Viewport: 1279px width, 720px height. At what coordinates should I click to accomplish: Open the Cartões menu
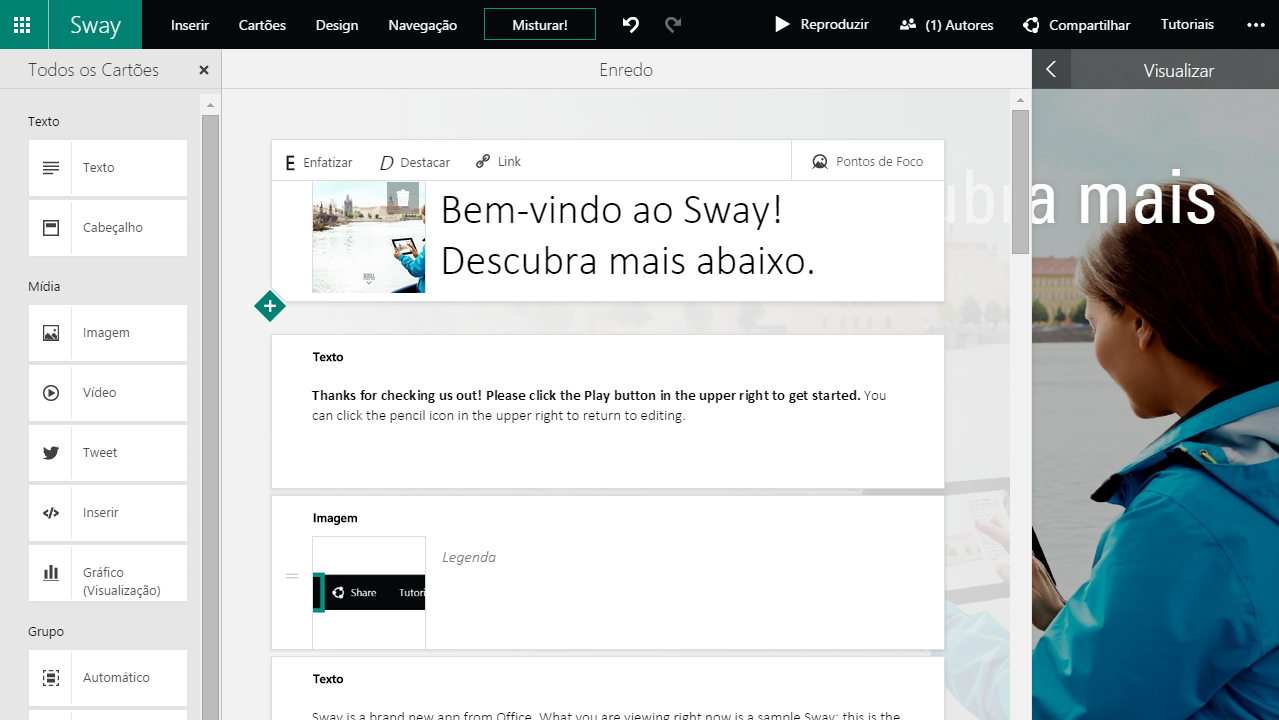(262, 25)
